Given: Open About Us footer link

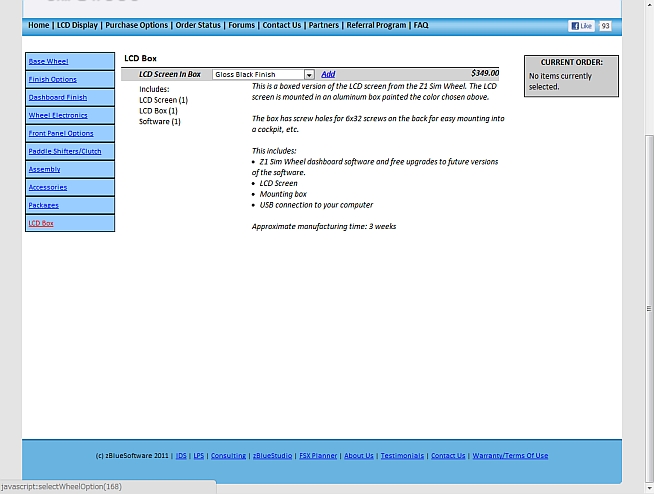Looking at the screenshot, I should (359, 456).
